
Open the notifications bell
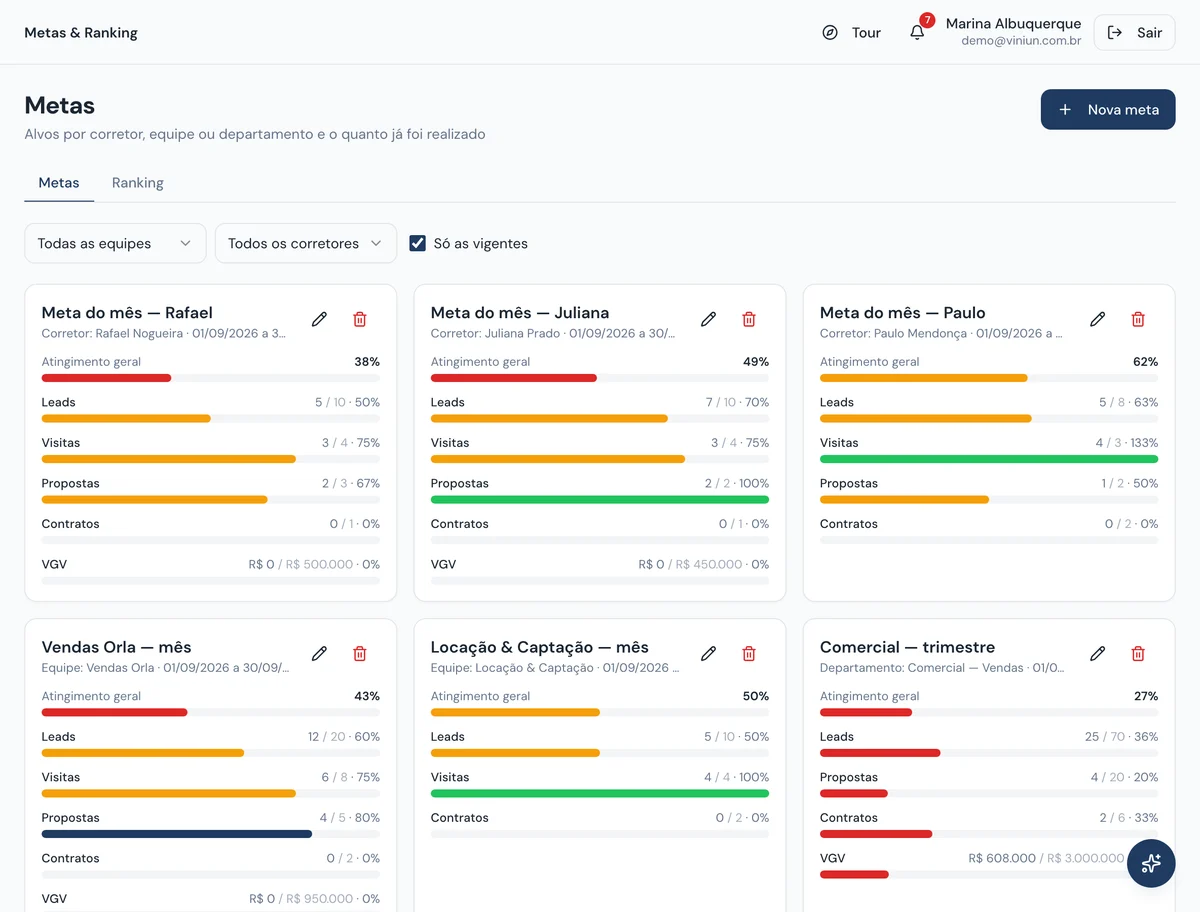click(x=917, y=32)
